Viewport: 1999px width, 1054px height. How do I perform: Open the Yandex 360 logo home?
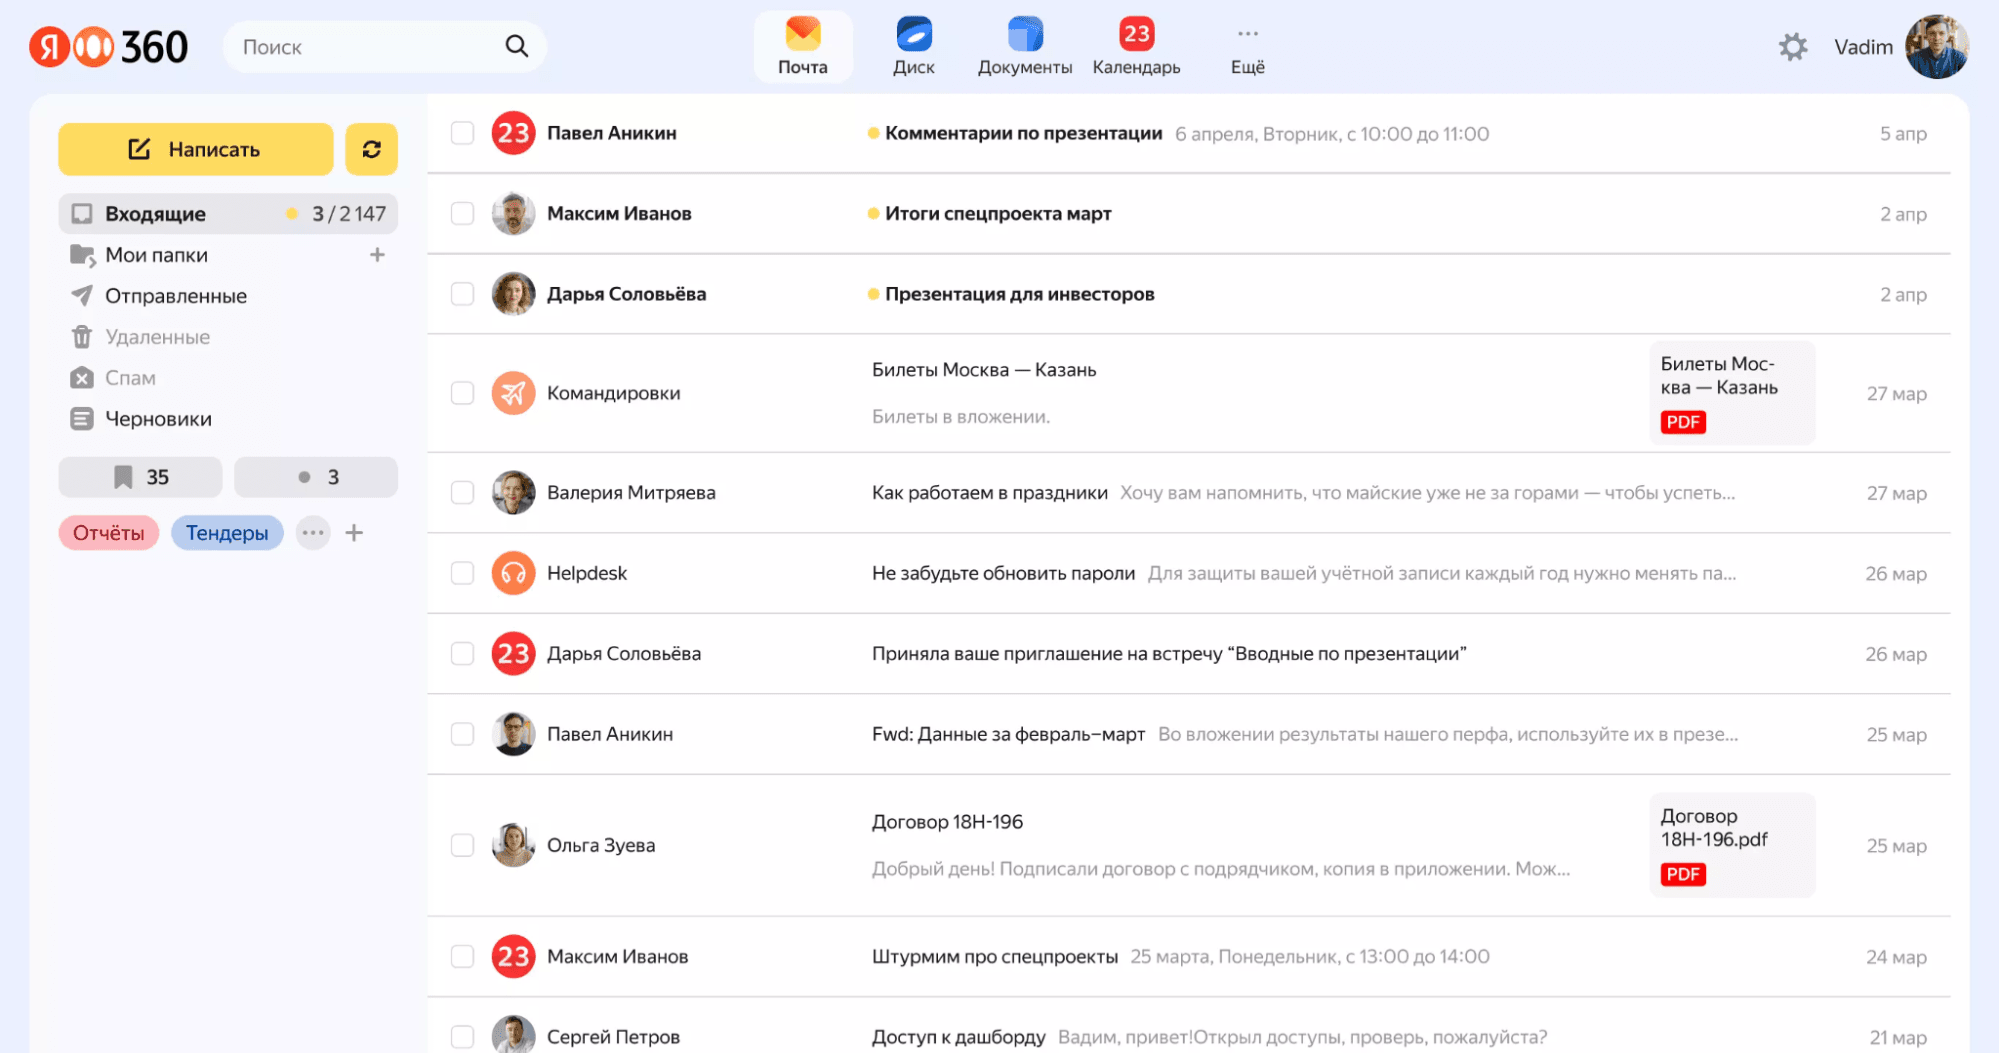(108, 47)
